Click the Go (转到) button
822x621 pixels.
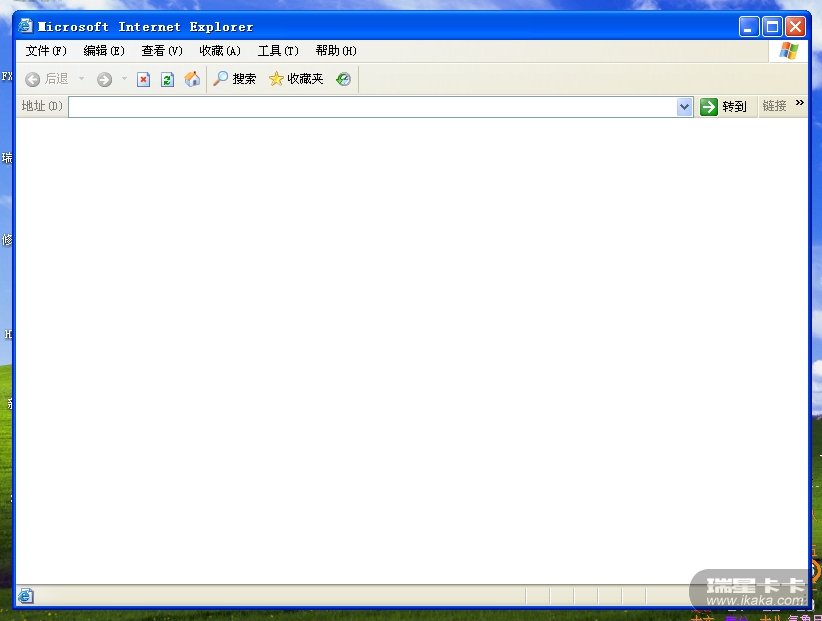pos(723,107)
